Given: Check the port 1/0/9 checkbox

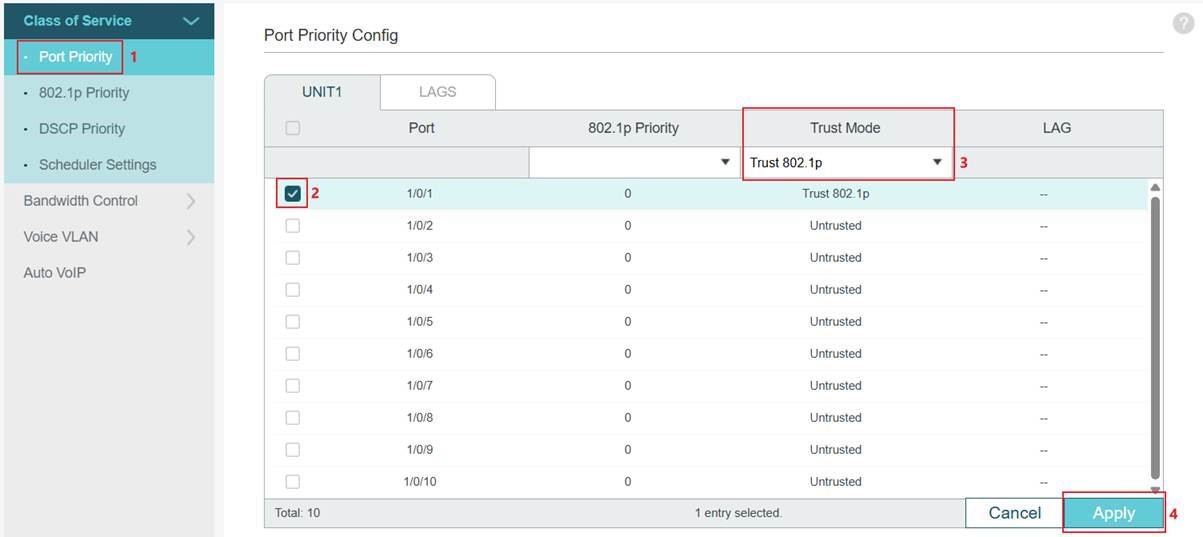Looking at the screenshot, I should (292, 450).
